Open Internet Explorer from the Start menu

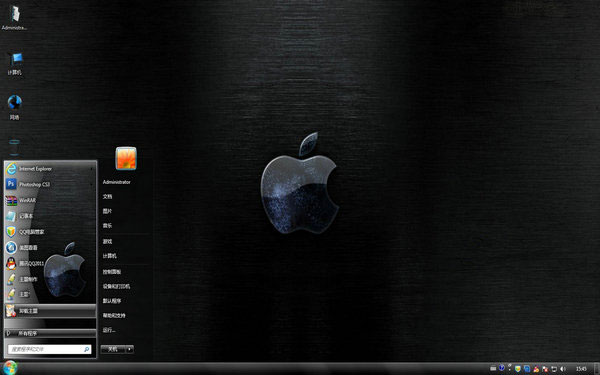(50, 168)
